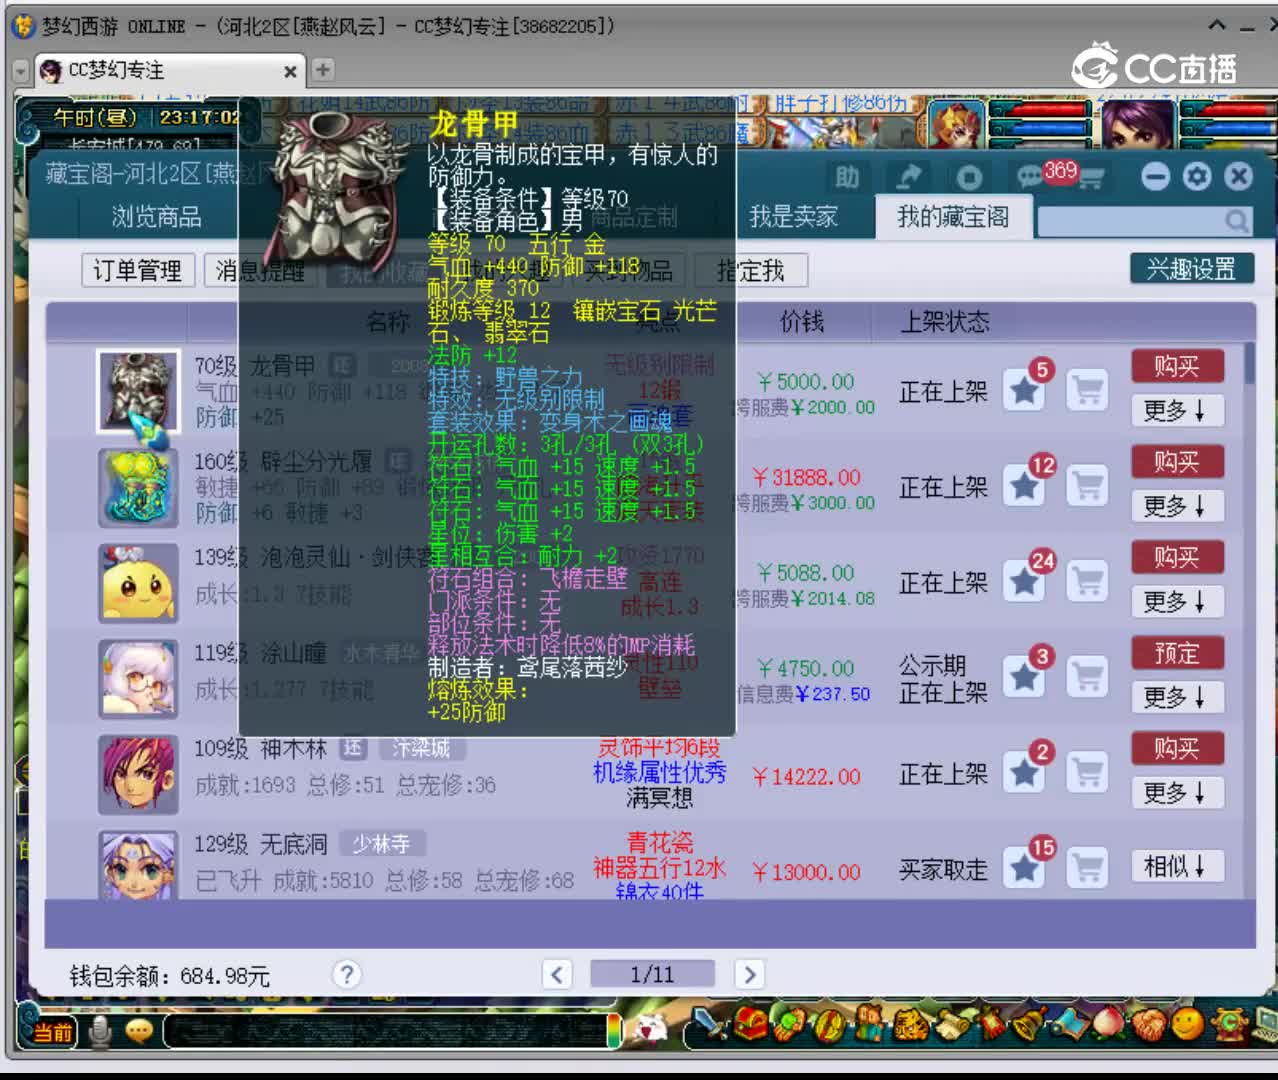1278x1080 pixels.
Task: Star the 无底洞 character listing
Action: (1025, 868)
